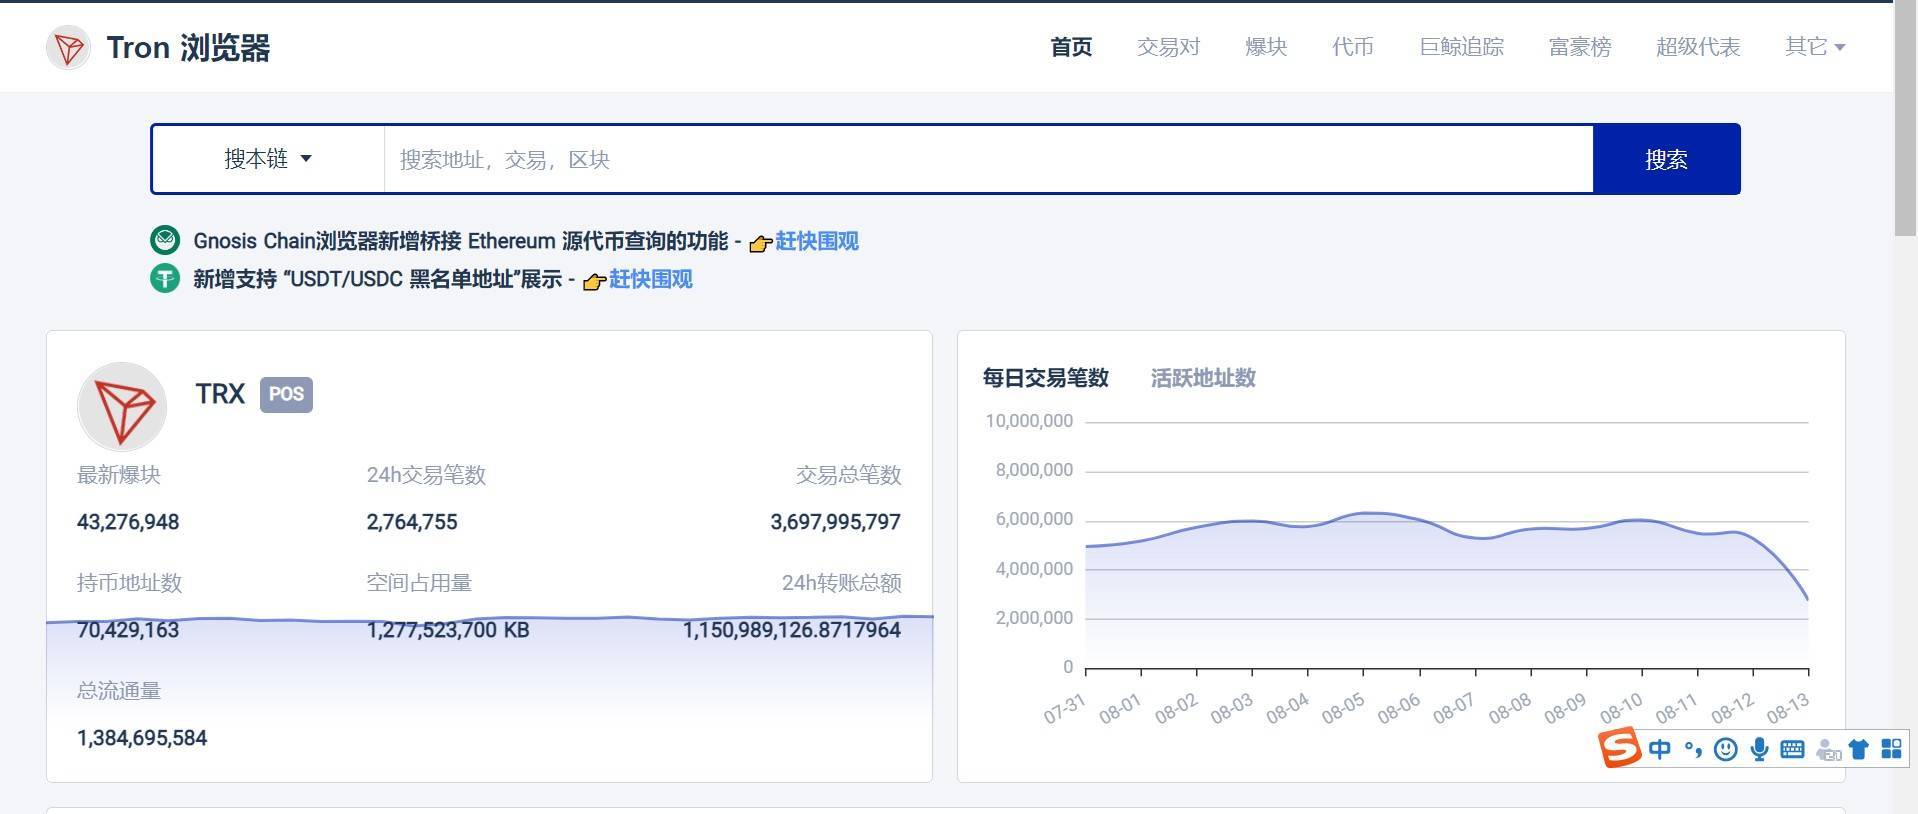This screenshot has width=1918, height=814.
Task: Click the green USDT announcement icon
Action: 165,279
